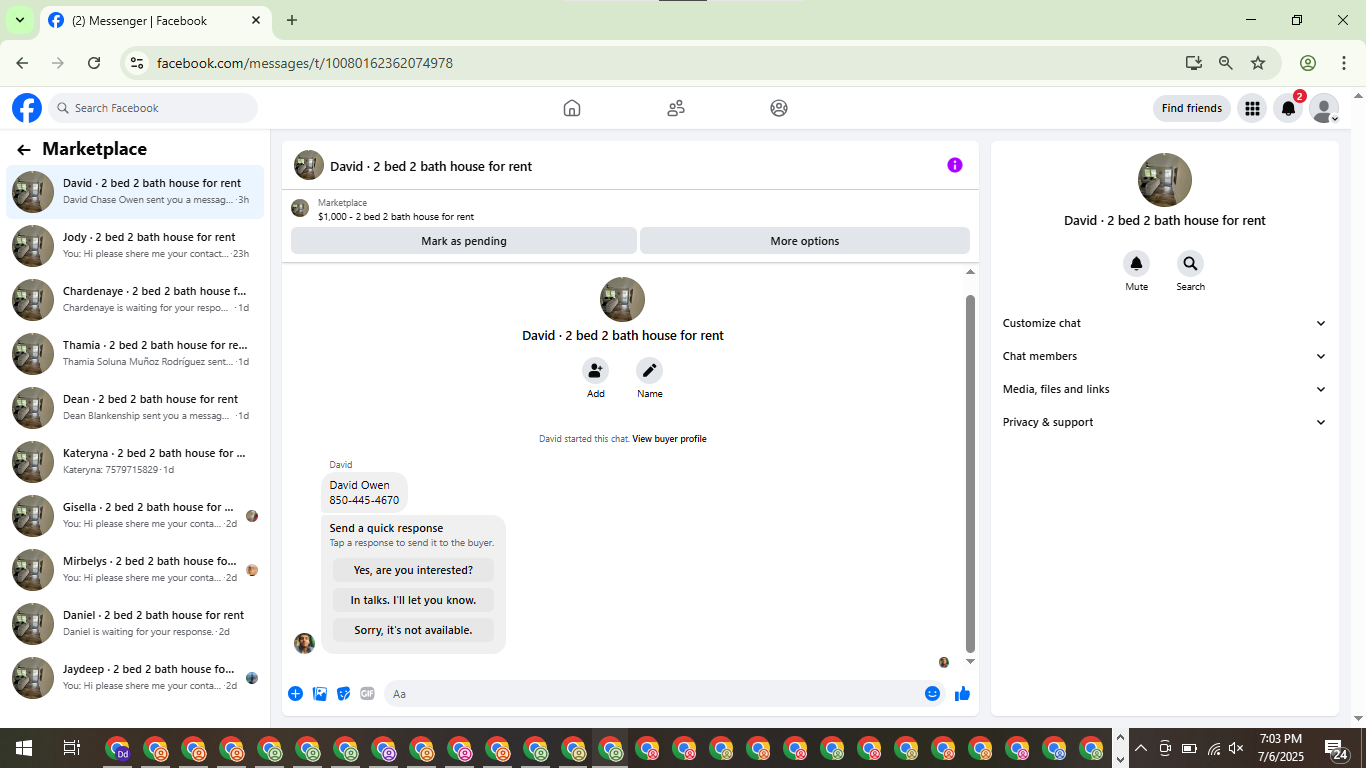The height and width of the screenshot is (768, 1366).
Task: Open more actions plus icon in composer
Action: (x=295, y=694)
